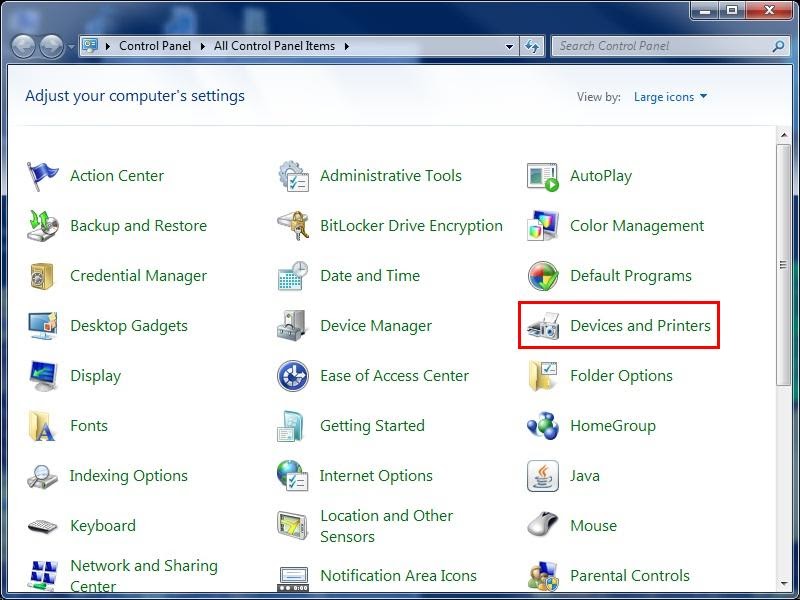Expand the arrow before Control Panel breadcrumb
Viewport: 800px width, 600px height.
[108, 46]
